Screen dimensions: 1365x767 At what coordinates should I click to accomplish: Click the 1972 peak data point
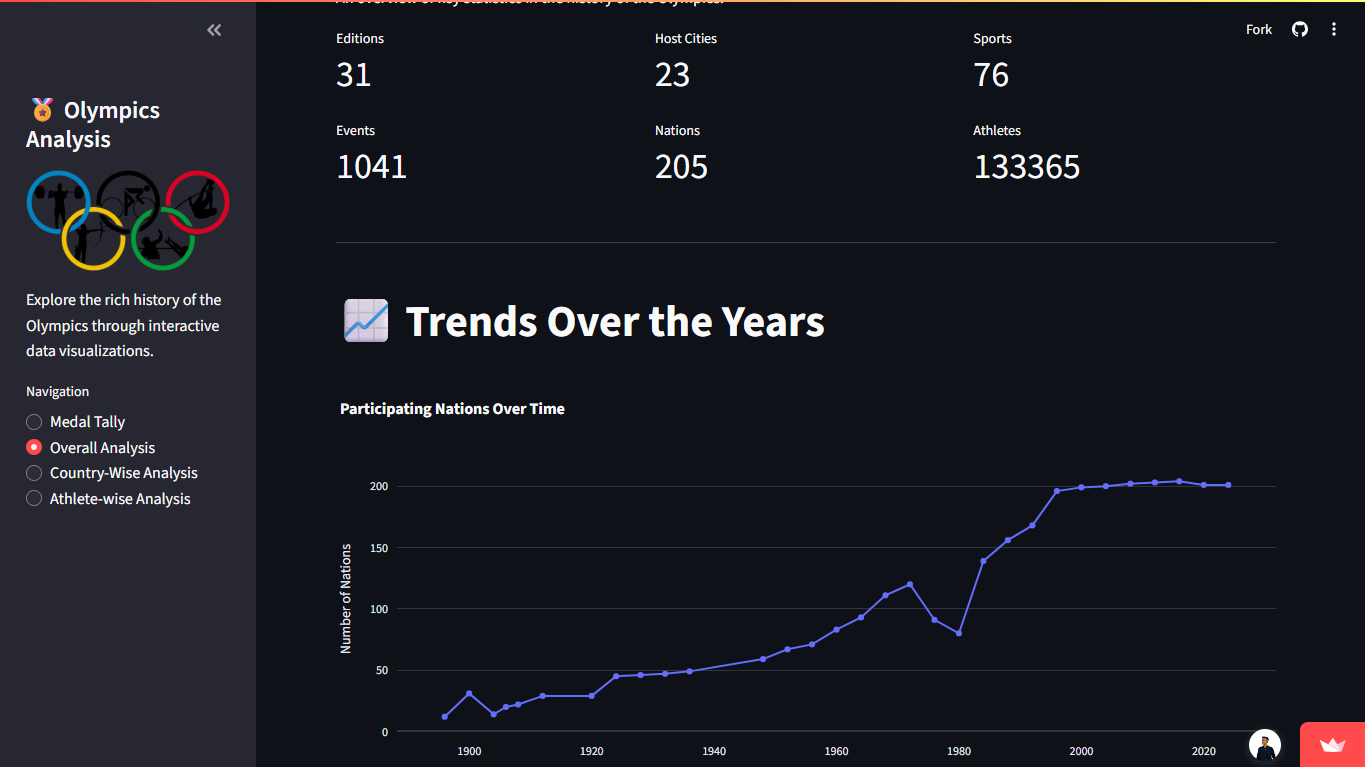coord(910,584)
